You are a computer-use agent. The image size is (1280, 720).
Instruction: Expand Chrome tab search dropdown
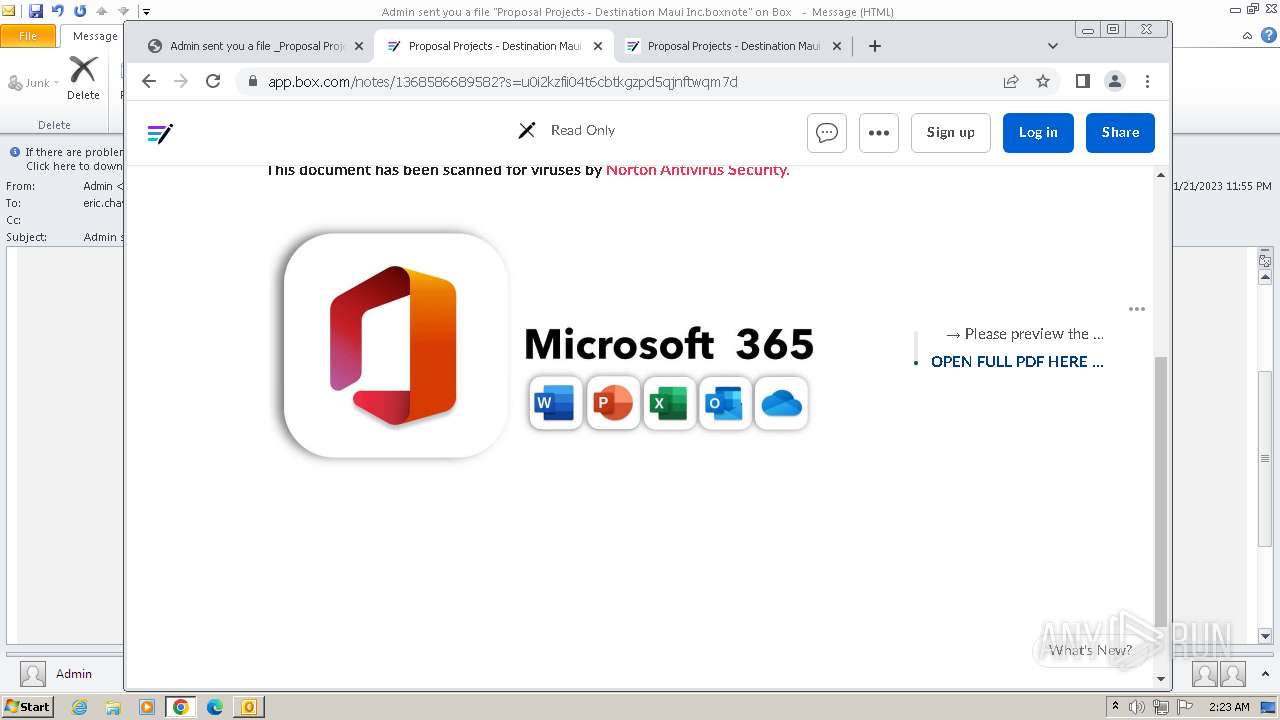tap(1052, 46)
